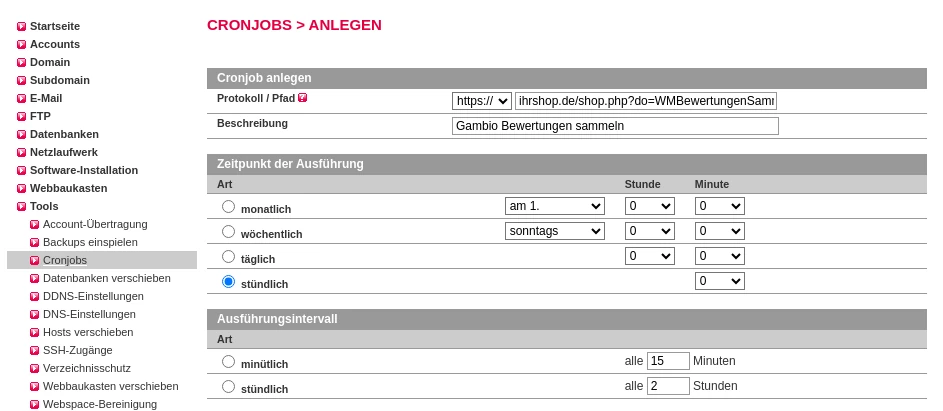Click the red arrow icon beside Datenbanken
943x411 pixels.
pos(22,135)
